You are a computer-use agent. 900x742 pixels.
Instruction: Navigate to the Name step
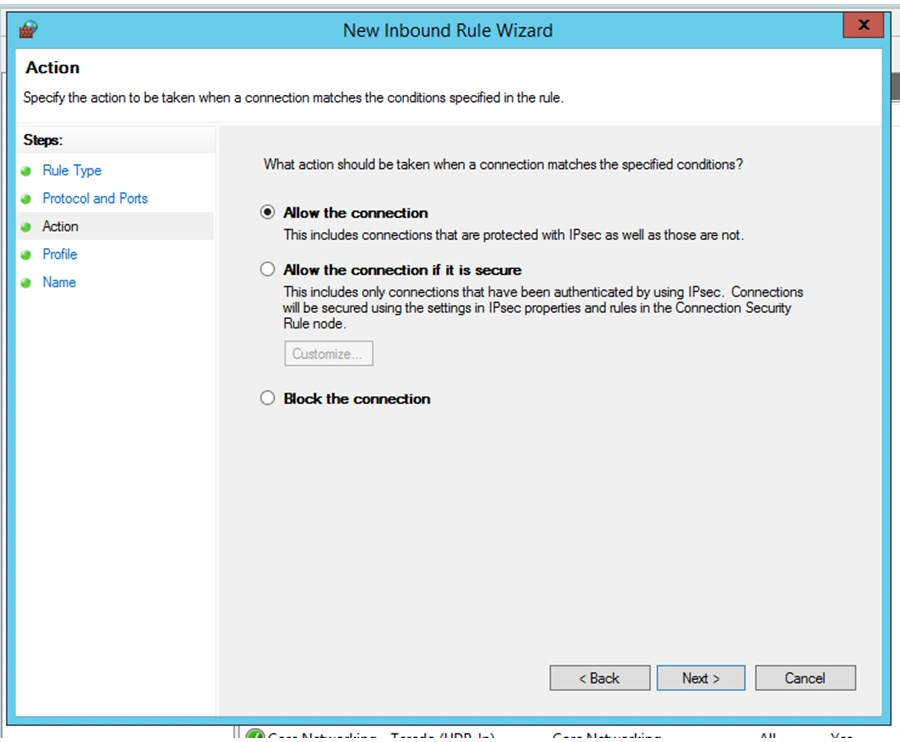tap(59, 283)
